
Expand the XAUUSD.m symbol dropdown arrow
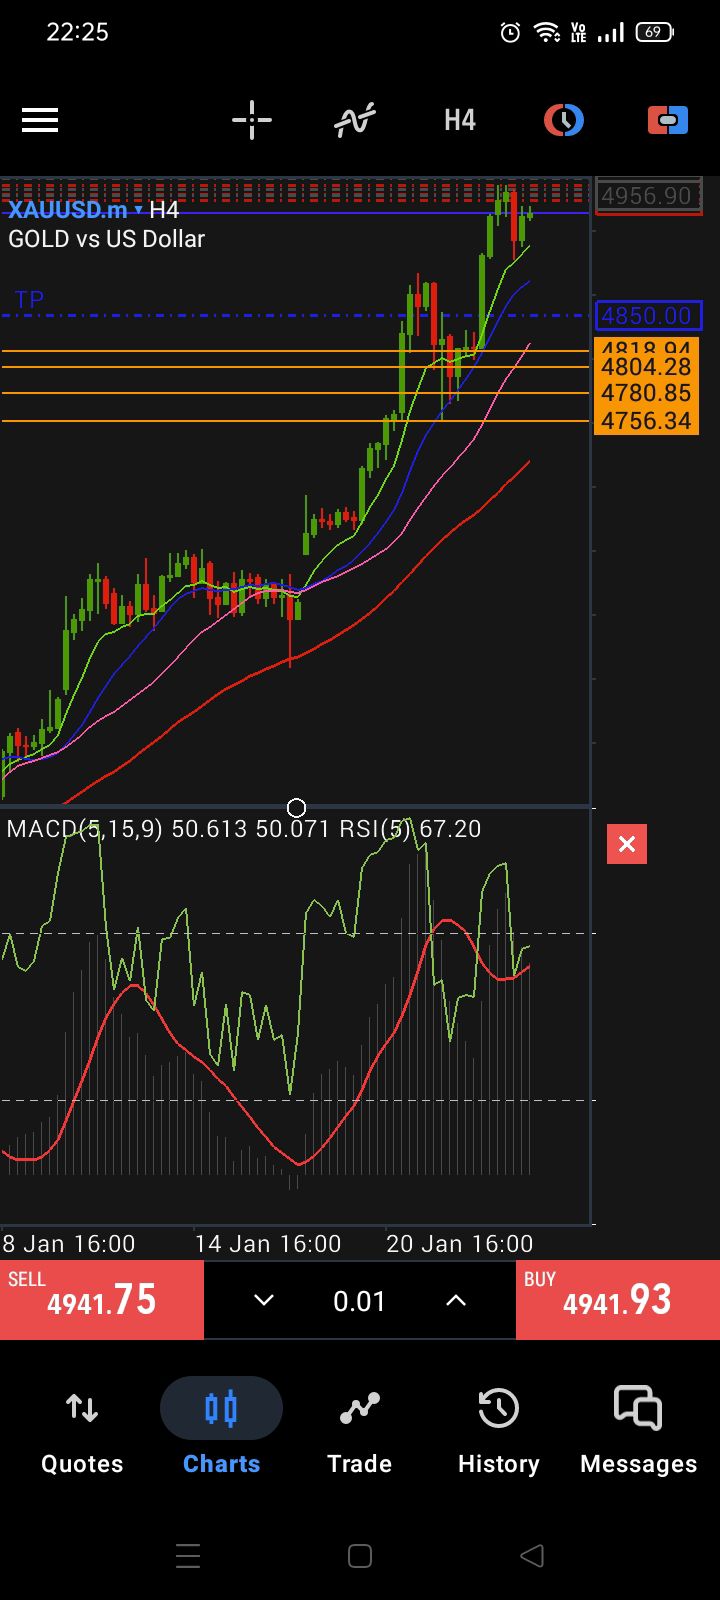click(139, 210)
